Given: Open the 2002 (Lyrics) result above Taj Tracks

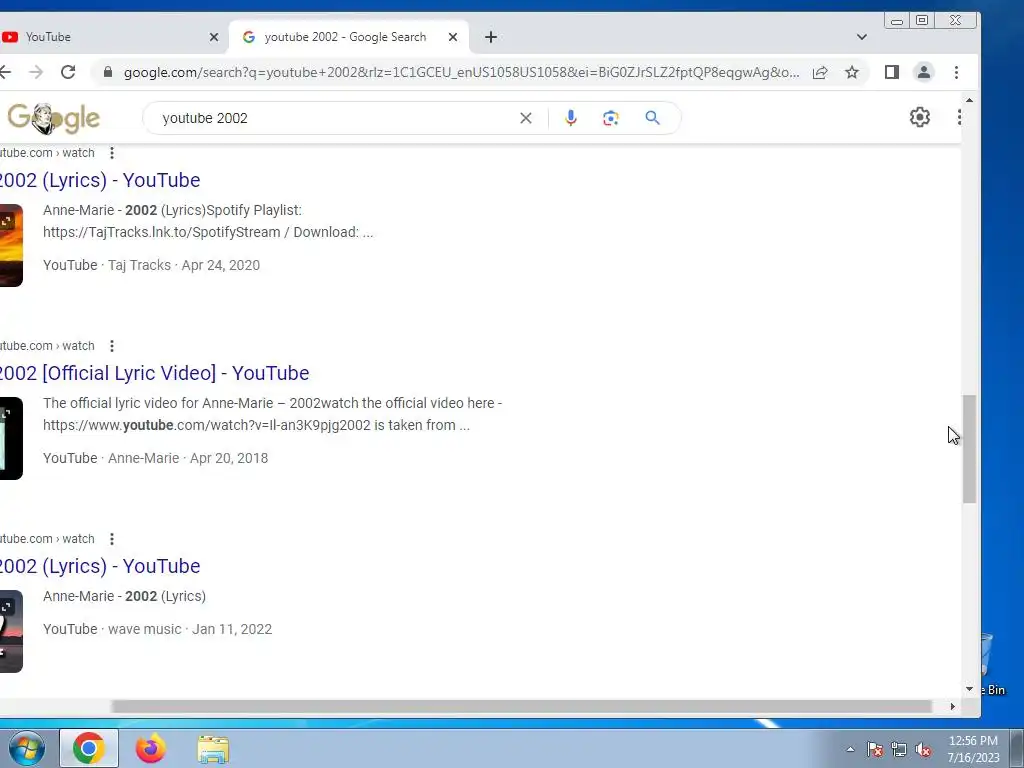Looking at the screenshot, I should point(99,180).
